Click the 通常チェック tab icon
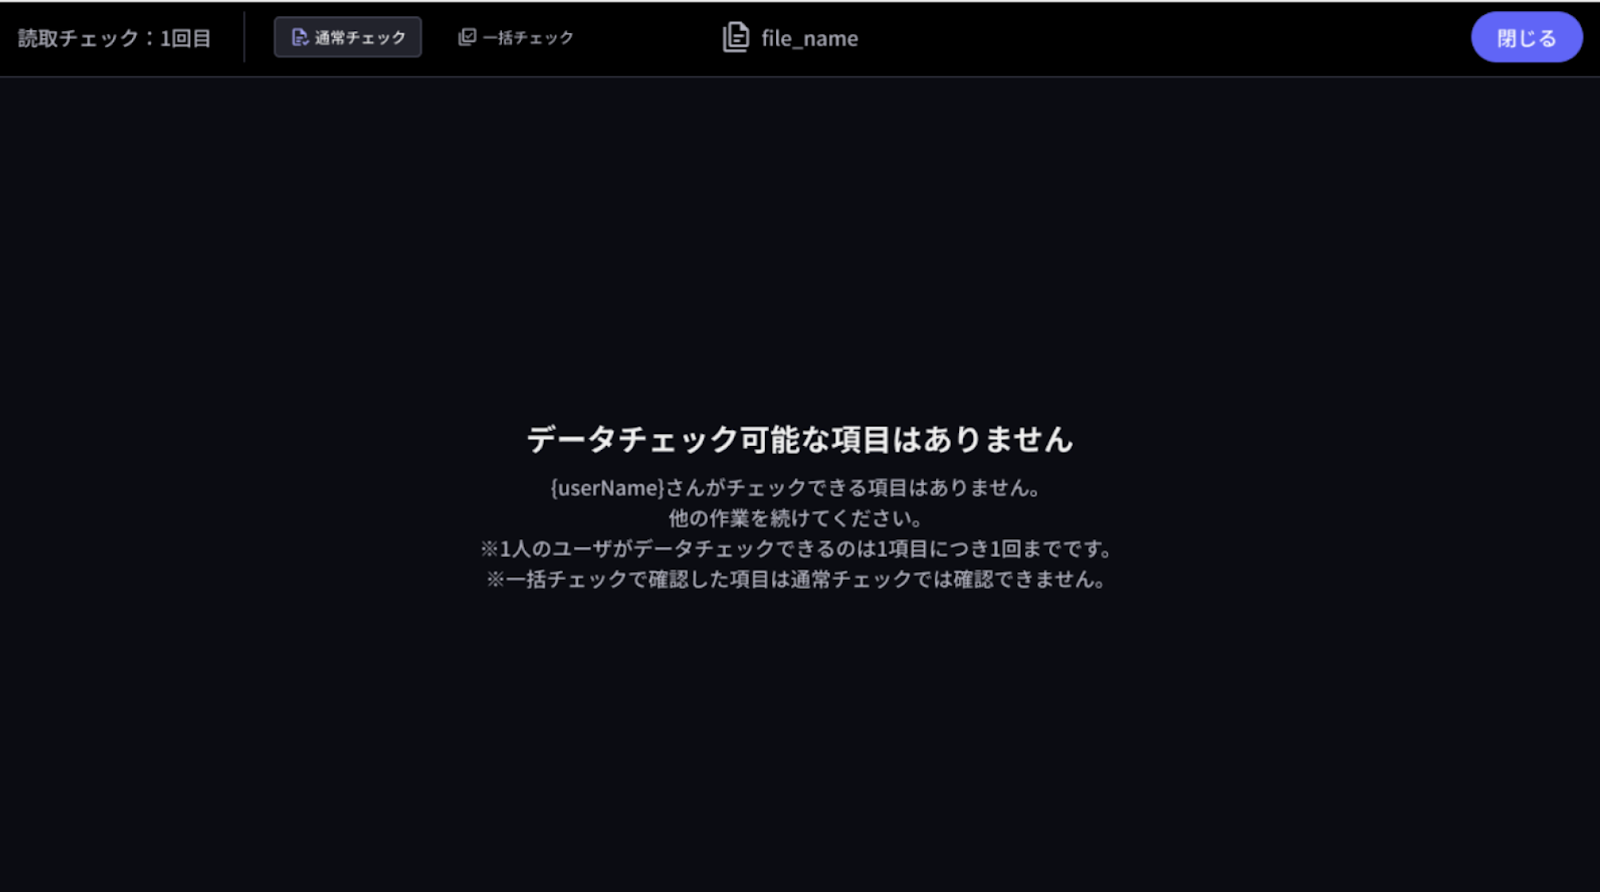 [299, 38]
